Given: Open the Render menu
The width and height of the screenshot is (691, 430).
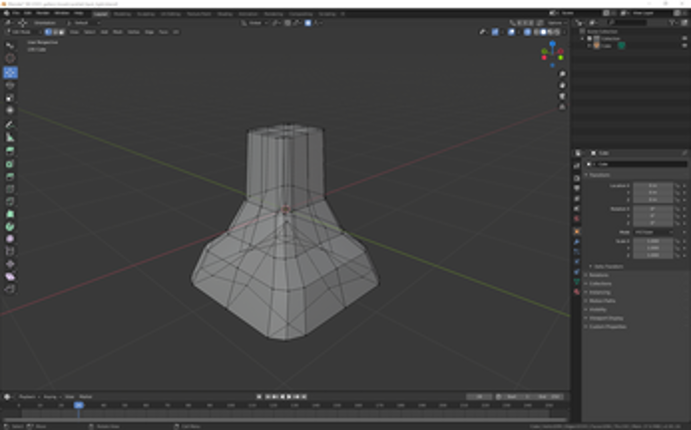Looking at the screenshot, I should (x=43, y=13).
